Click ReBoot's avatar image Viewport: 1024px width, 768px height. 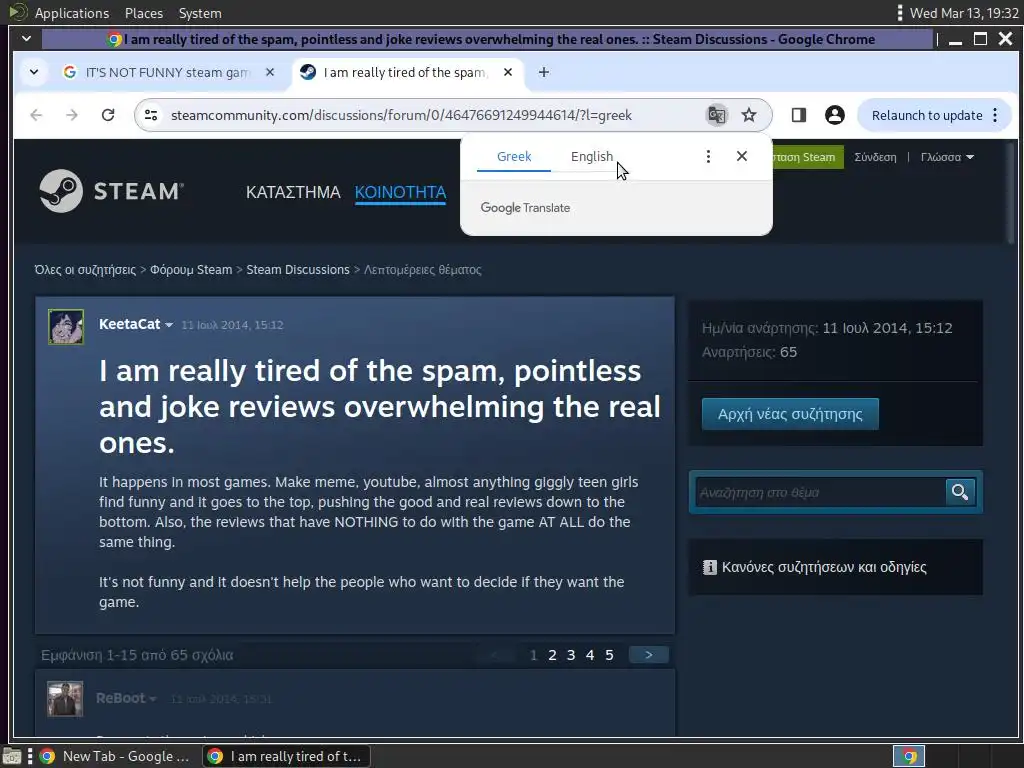pyautogui.click(x=65, y=699)
